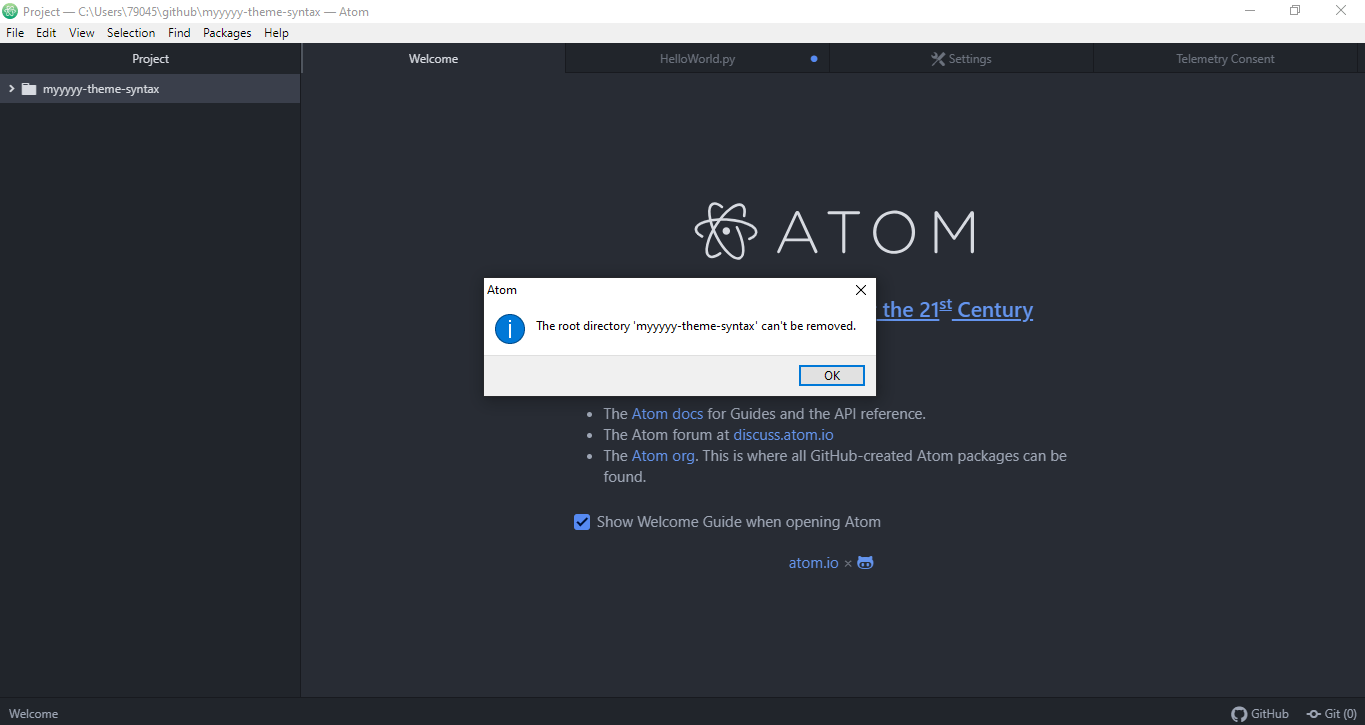The width and height of the screenshot is (1365, 725).
Task: Click the Atom app icon in title bar
Action: pyautogui.click(x=11, y=11)
